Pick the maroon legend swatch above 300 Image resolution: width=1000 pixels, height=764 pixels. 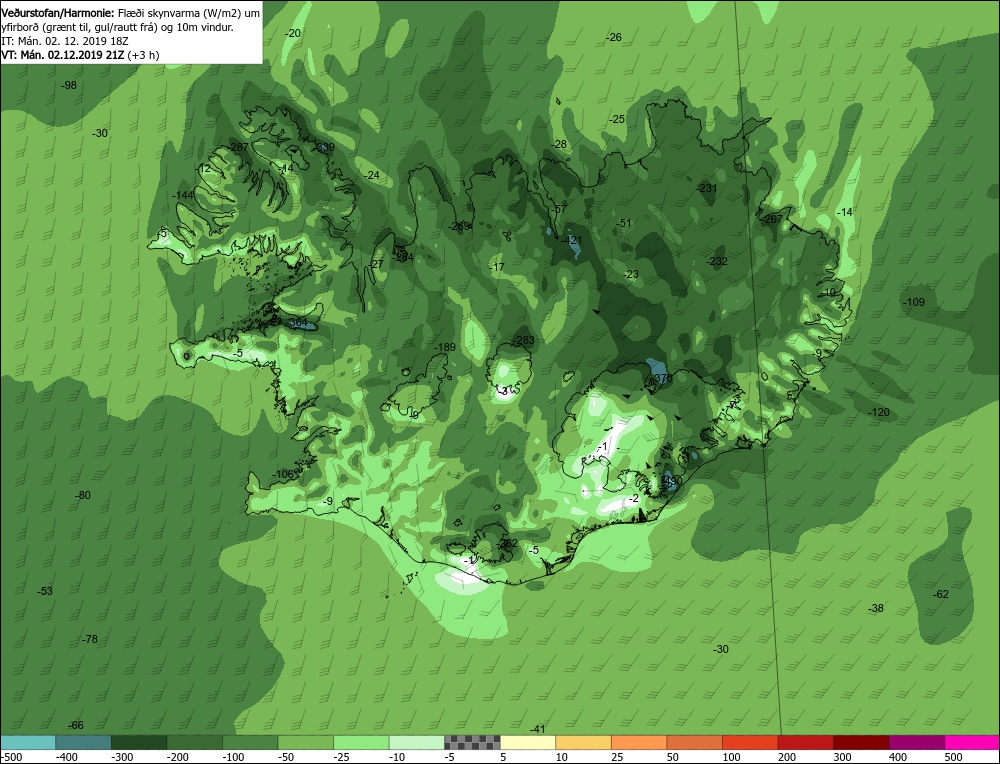point(861,742)
